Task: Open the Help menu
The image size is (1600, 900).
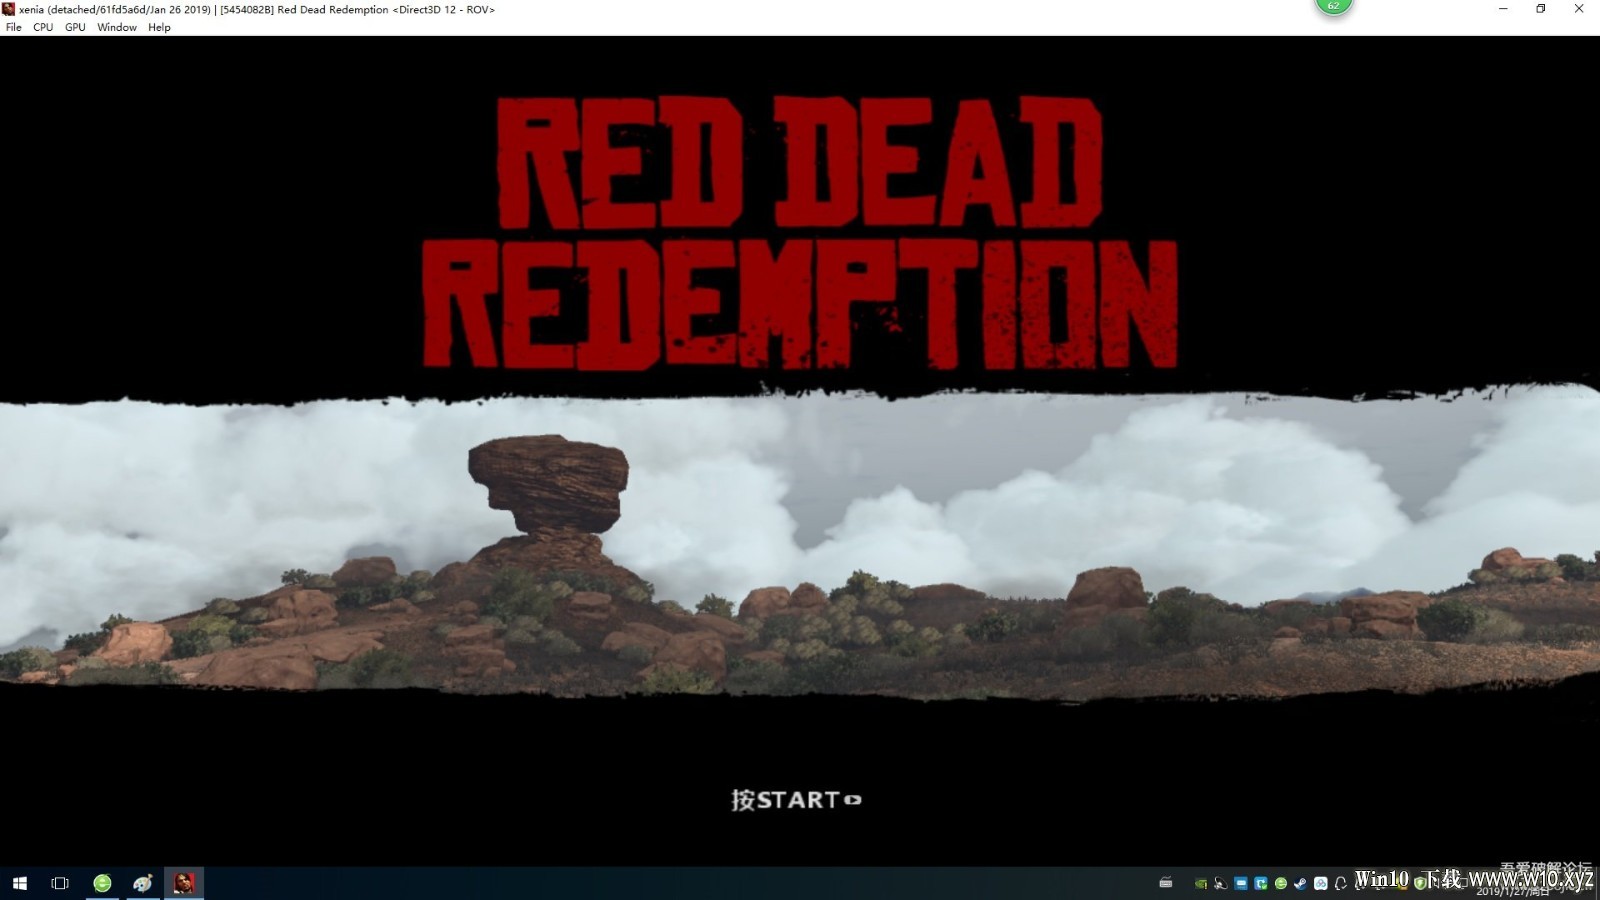Action: (159, 27)
